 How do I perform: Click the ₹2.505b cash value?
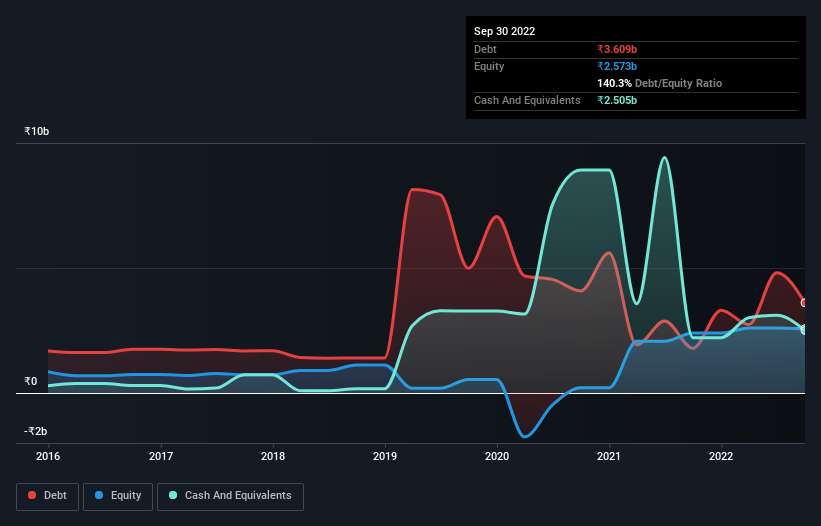point(617,100)
